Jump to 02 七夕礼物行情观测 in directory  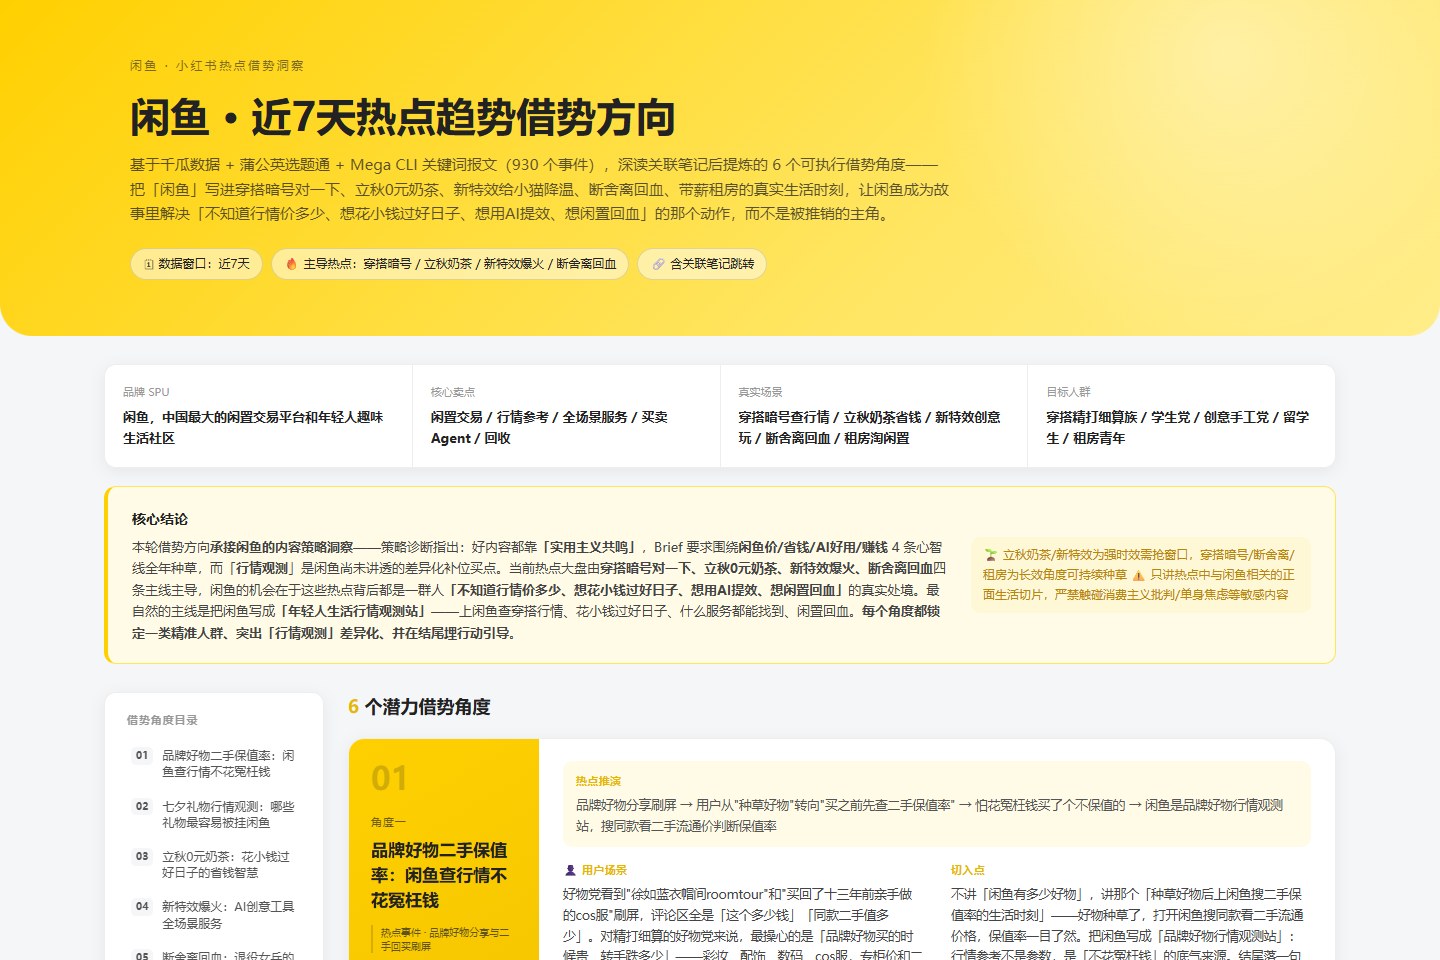pos(214,814)
